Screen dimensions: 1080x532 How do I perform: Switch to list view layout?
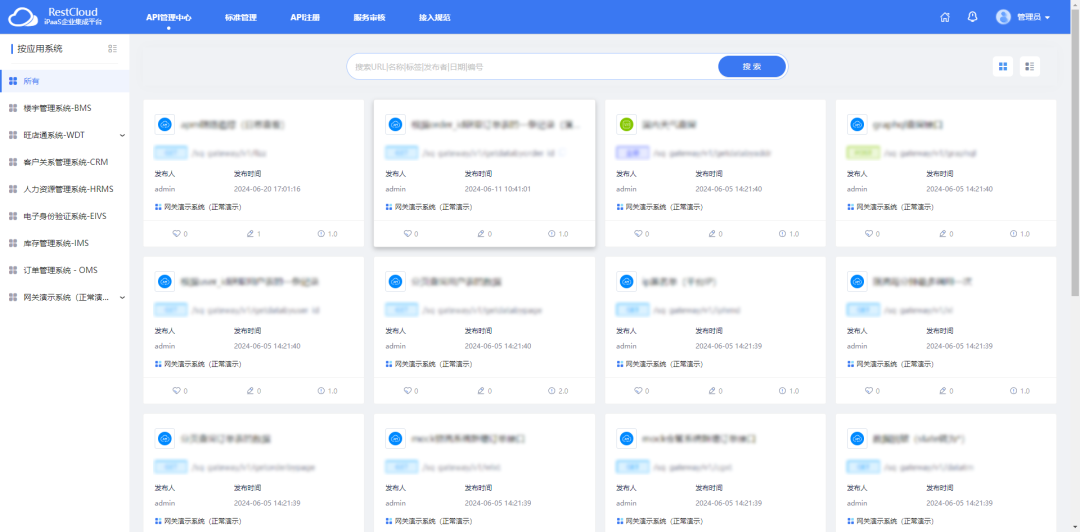click(1030, 67)
